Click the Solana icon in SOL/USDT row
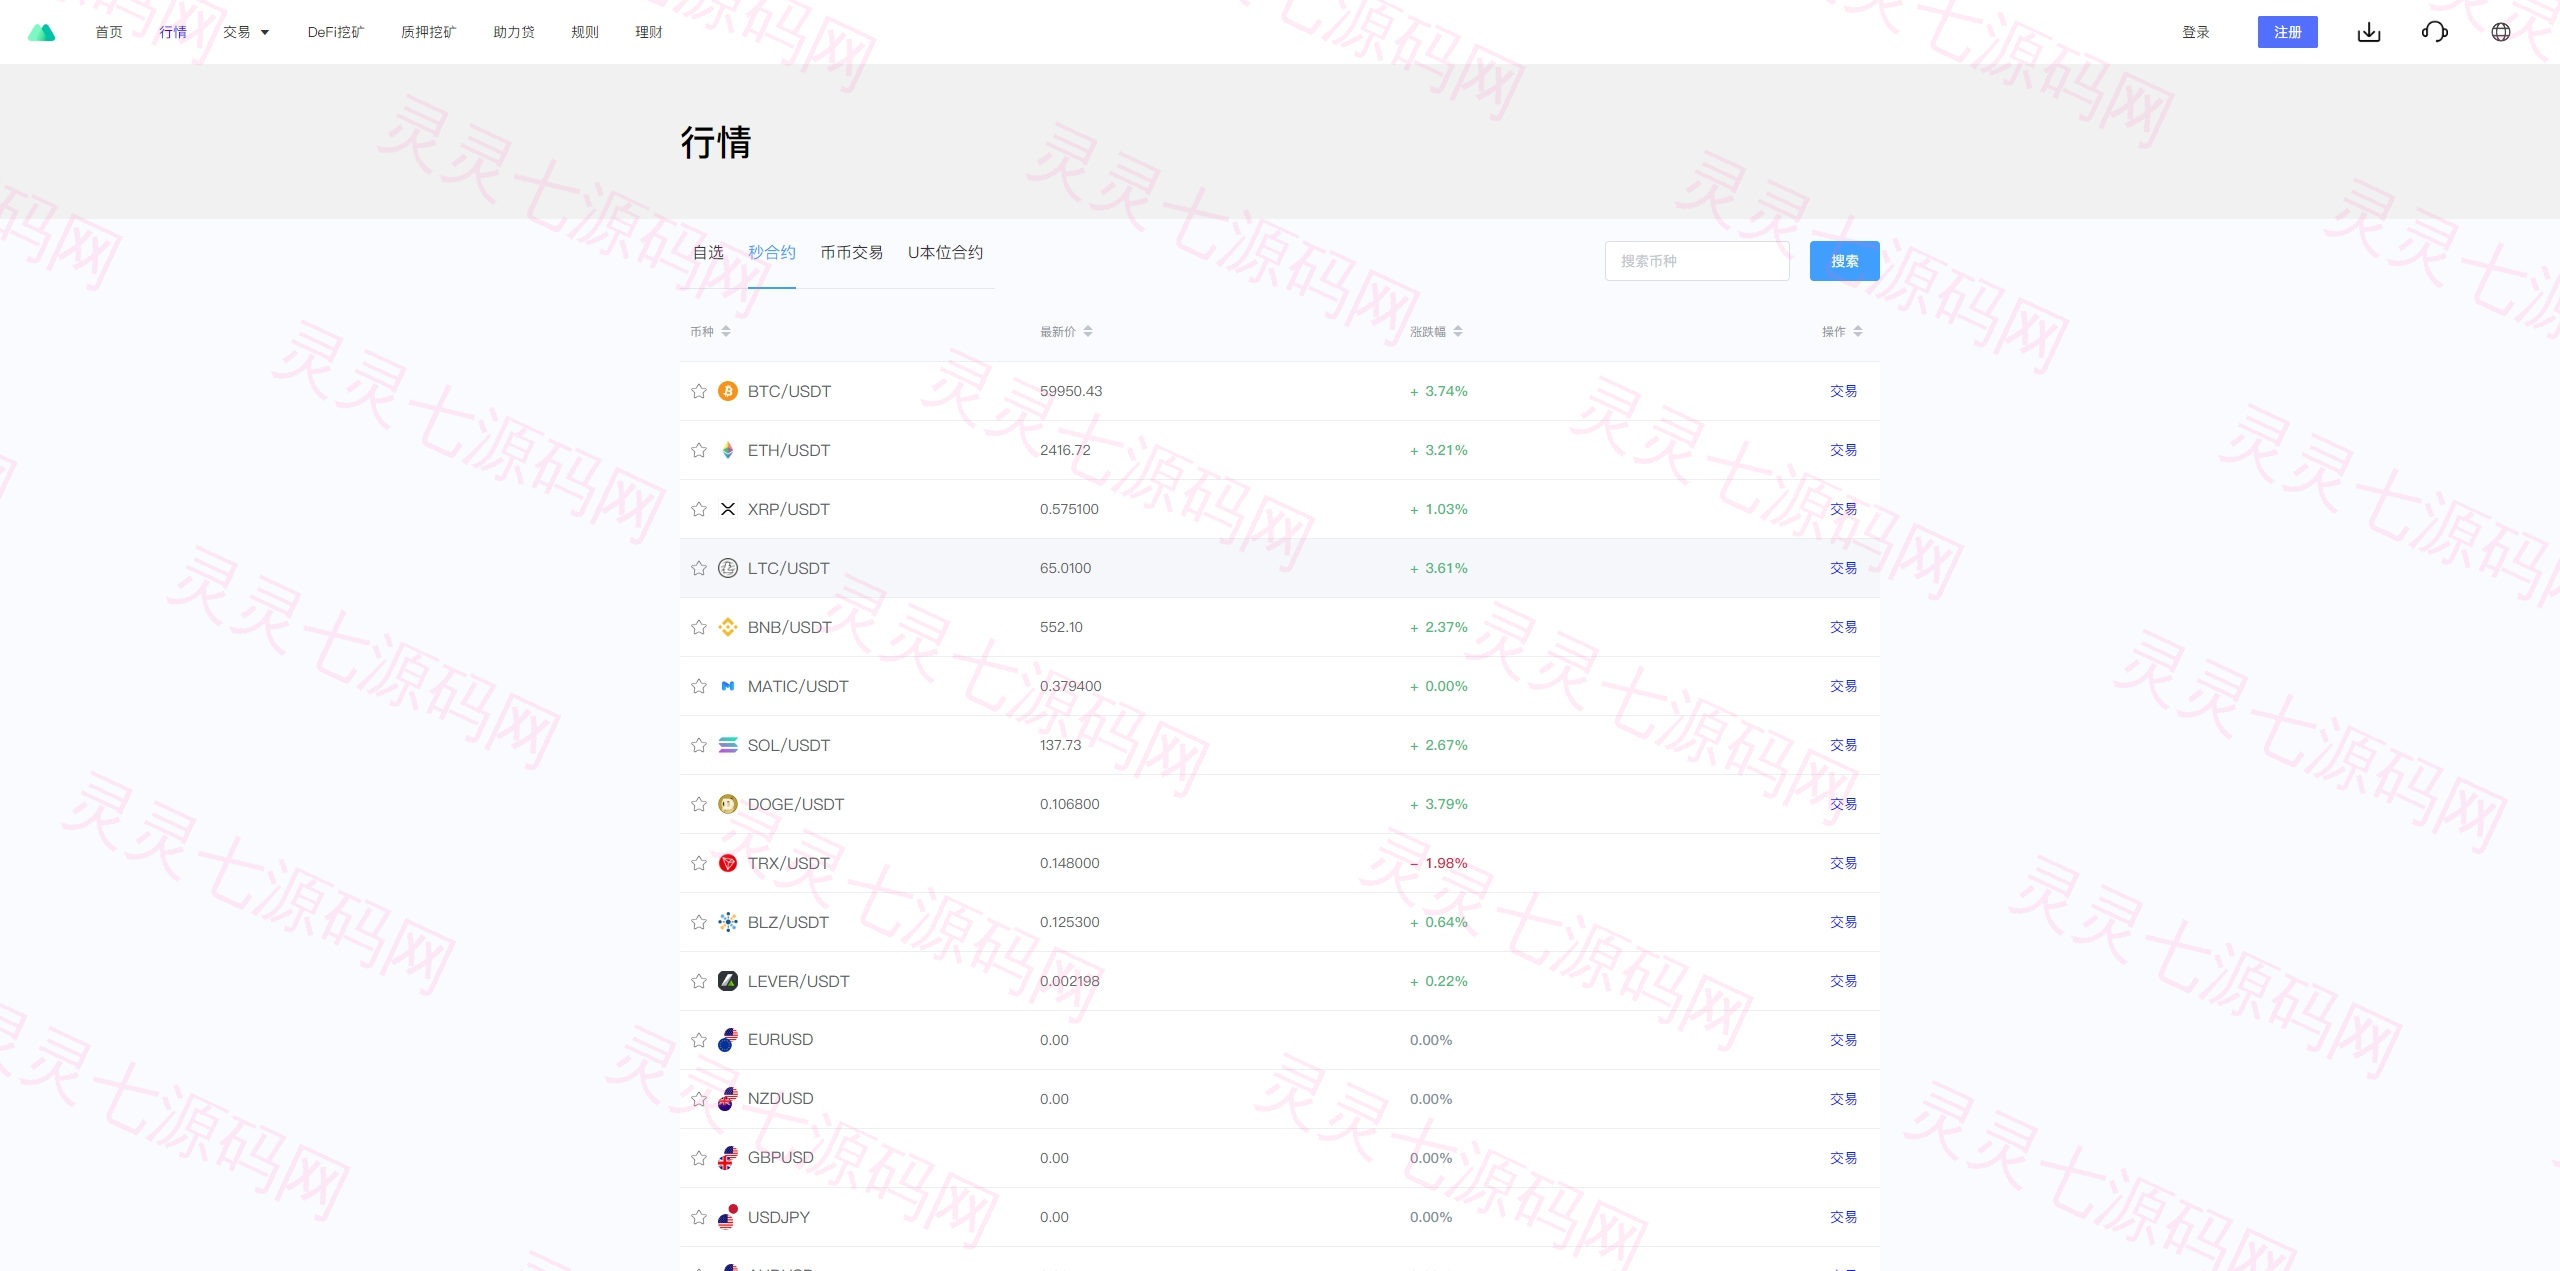 (x=728, y=745)
